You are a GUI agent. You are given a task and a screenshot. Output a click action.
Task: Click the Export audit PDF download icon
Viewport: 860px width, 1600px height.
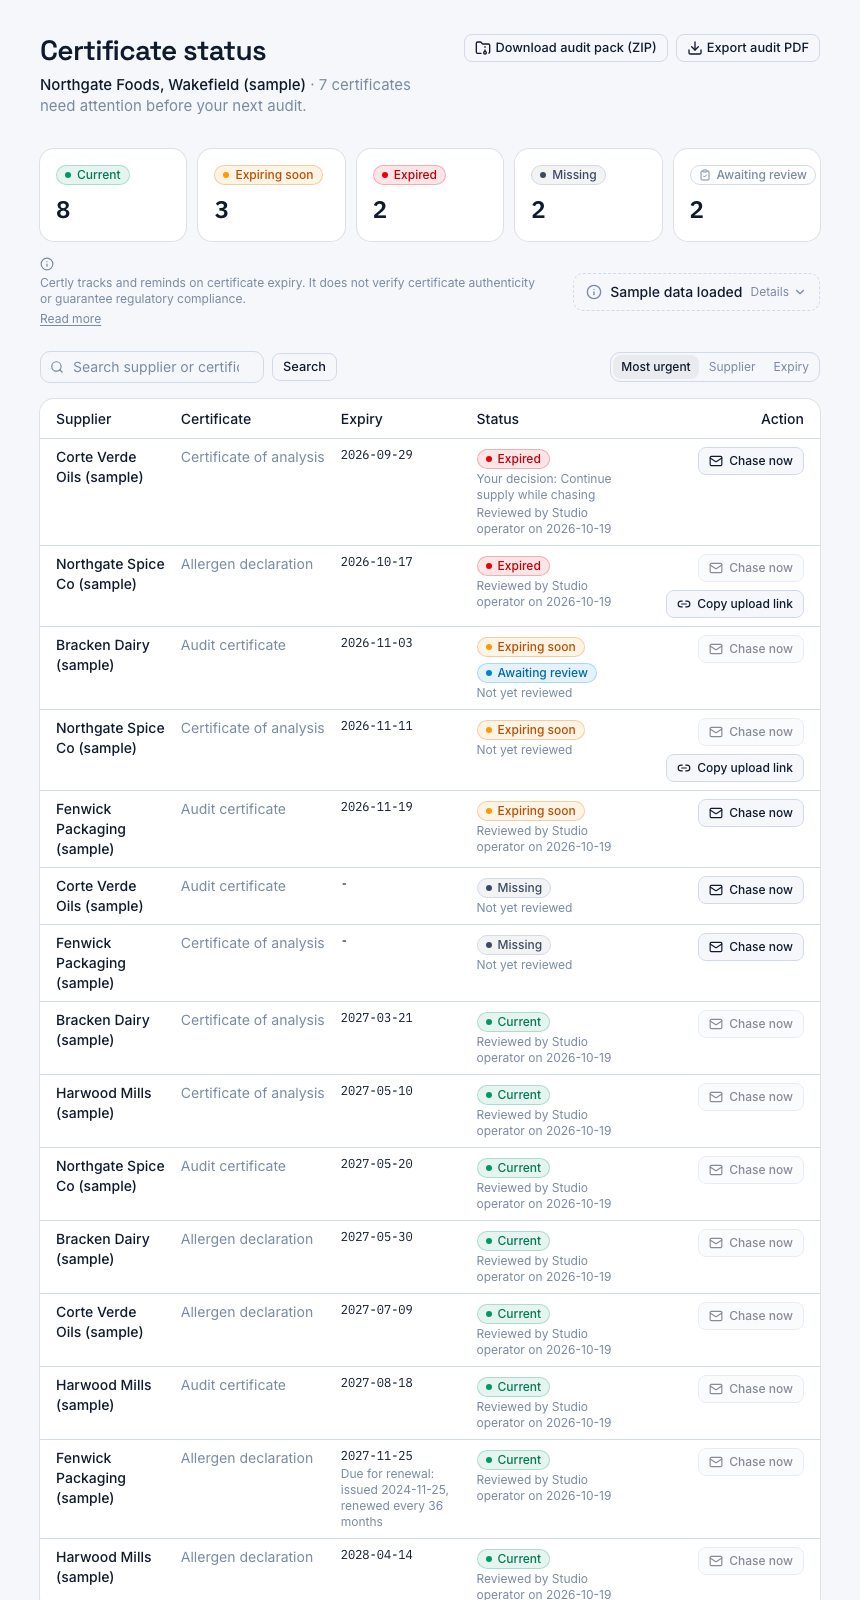click(x=695, y=48)
